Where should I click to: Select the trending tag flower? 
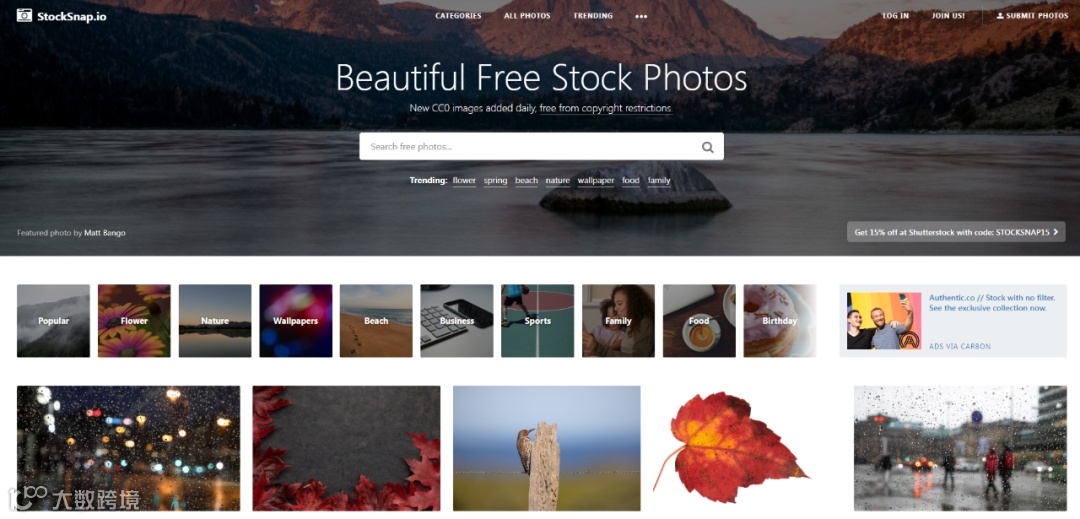(464, 180)
